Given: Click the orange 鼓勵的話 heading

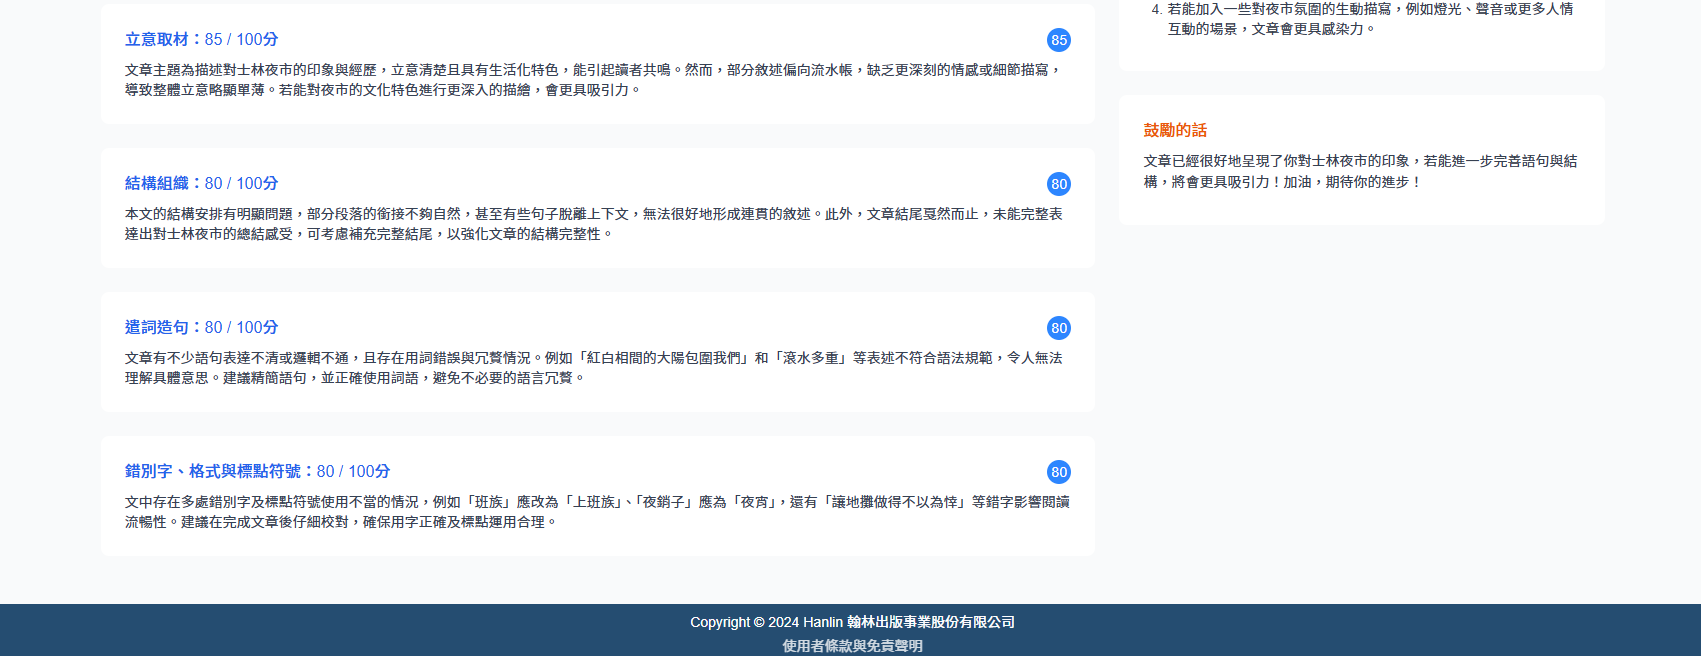Looking at the screenshot, I should point(1175,130).
